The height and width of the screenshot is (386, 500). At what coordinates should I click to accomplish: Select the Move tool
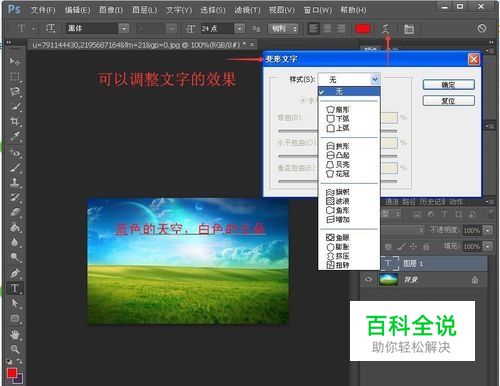15,61
